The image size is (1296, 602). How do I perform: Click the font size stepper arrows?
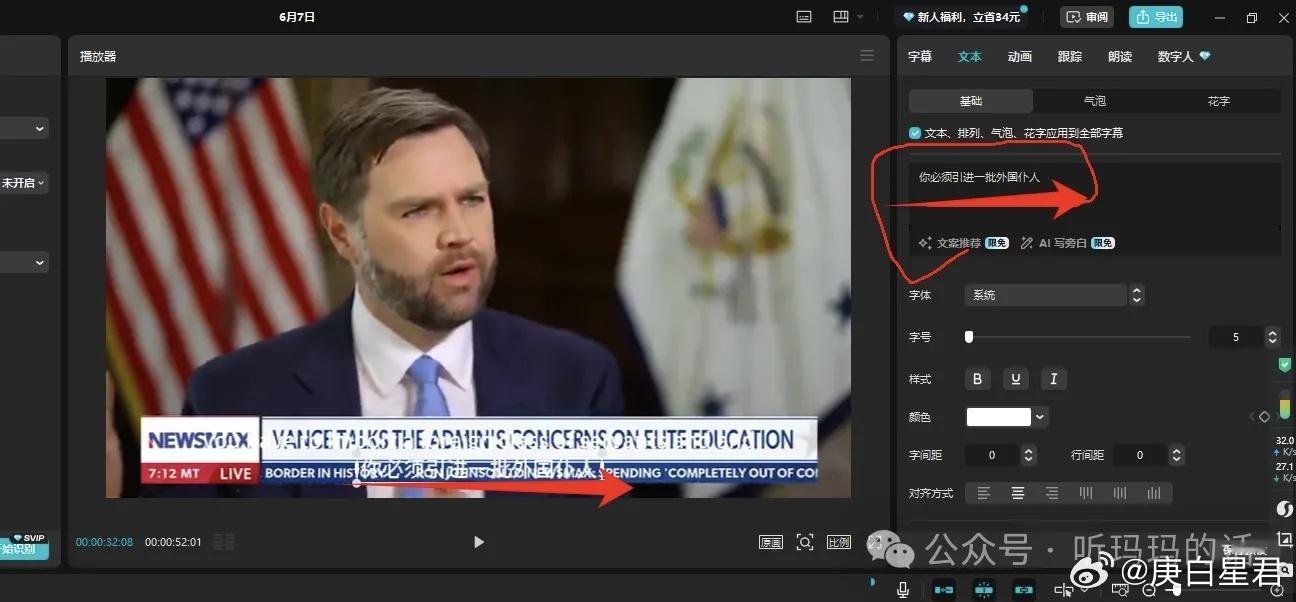(x=1272, y=337)
